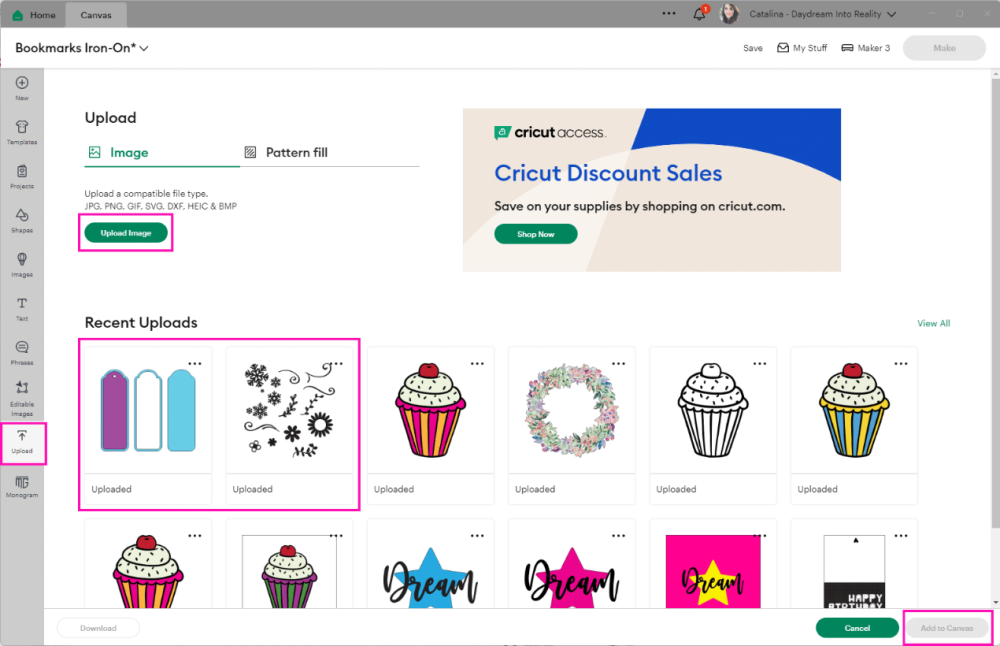
Task: Open the notifications bell
Action: pos(699,15)
